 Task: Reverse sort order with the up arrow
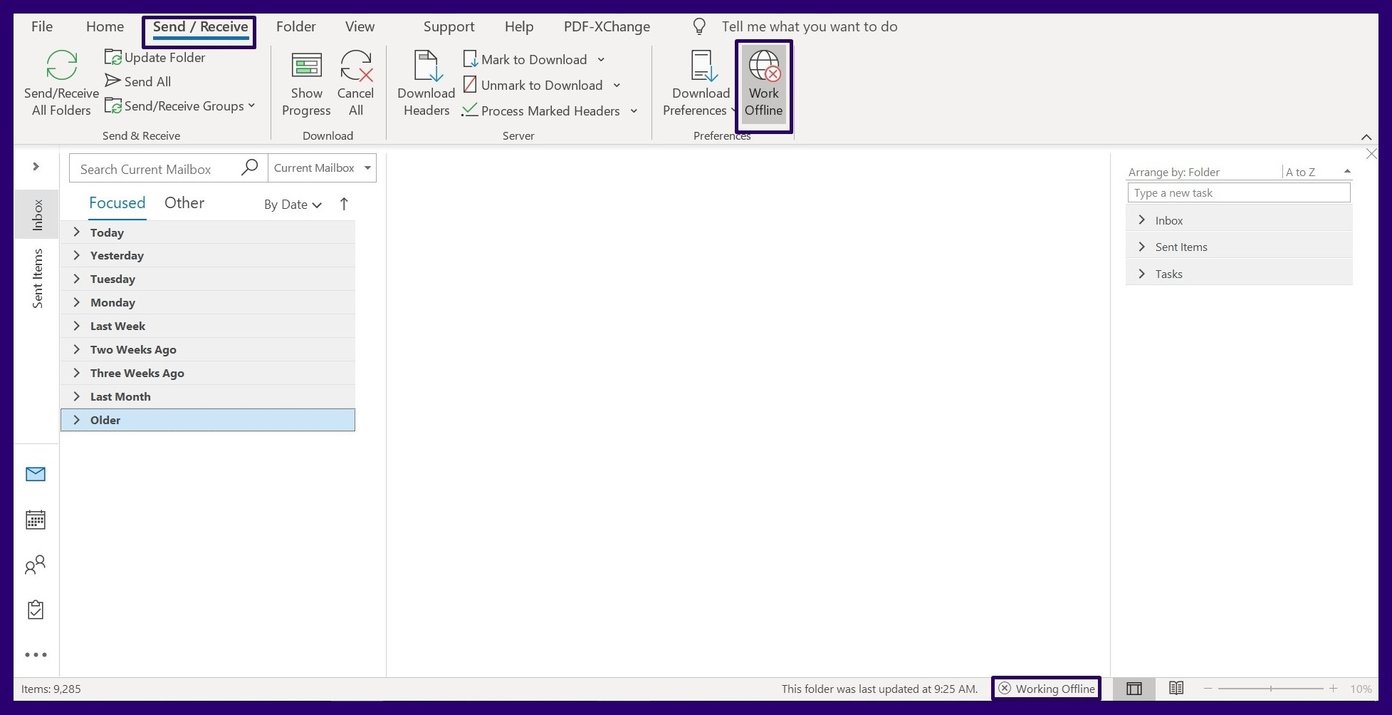click(x=344, y=204)
